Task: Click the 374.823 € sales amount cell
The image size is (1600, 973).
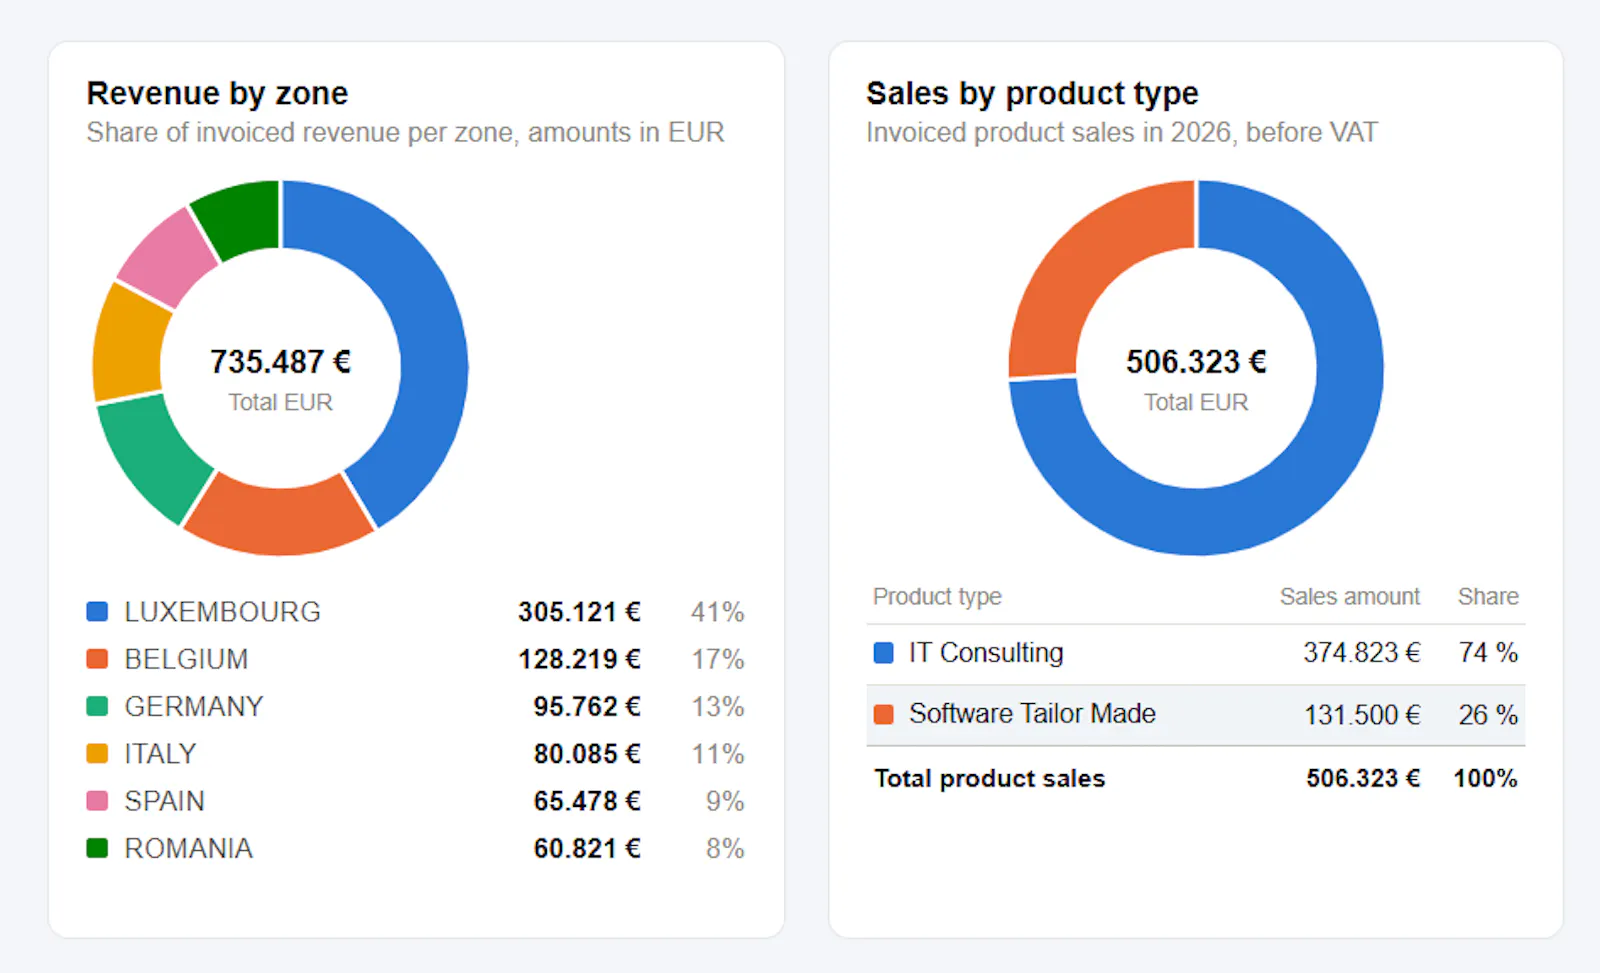Action: [x=1362, y=653]
